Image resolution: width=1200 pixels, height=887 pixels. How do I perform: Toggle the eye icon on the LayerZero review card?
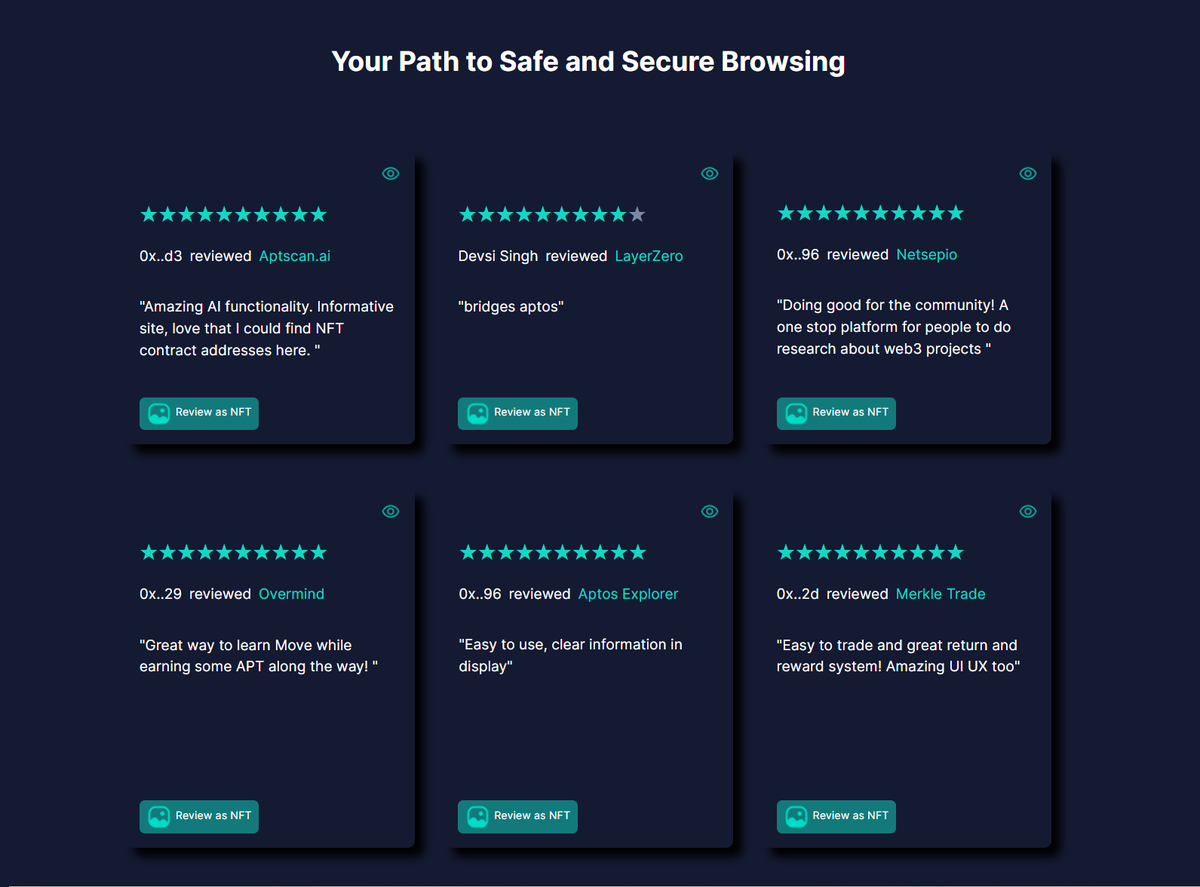click(x=710, y=173)
